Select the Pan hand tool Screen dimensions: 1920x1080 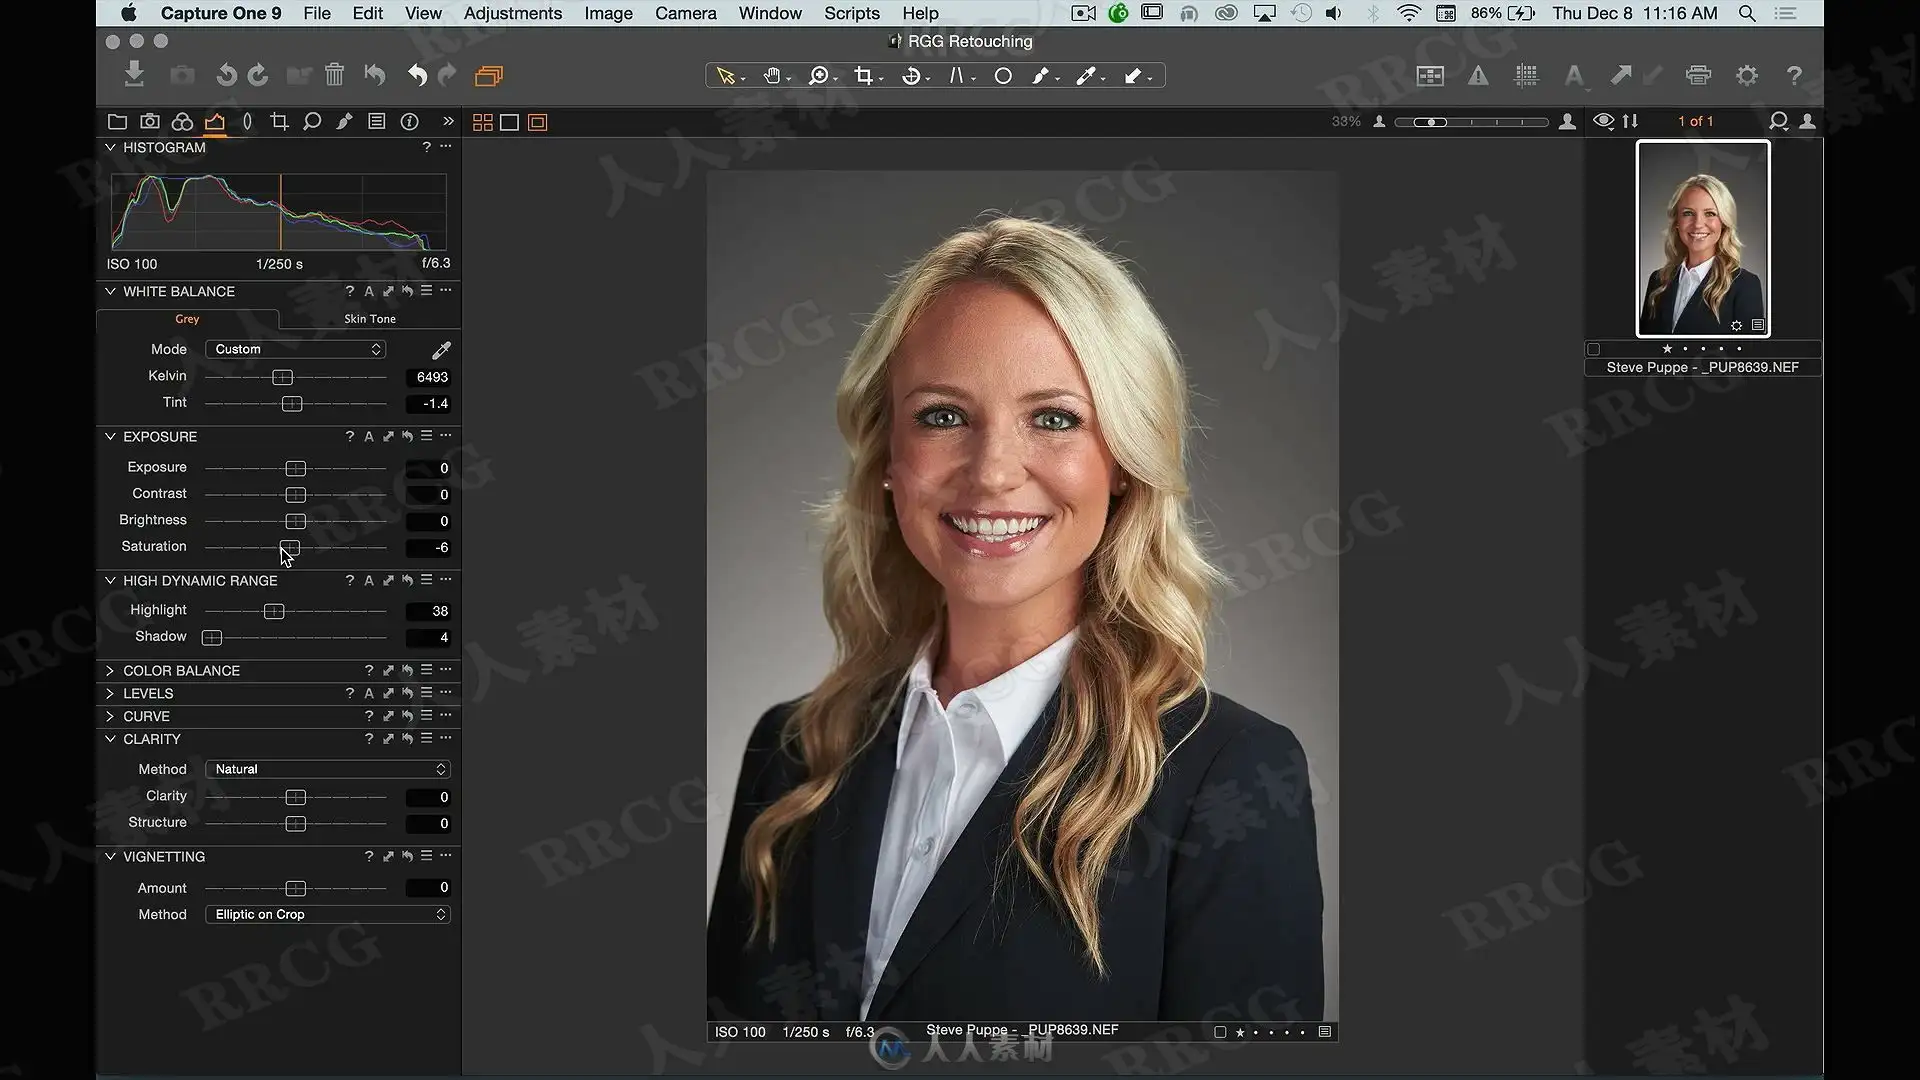click(772, 76)
